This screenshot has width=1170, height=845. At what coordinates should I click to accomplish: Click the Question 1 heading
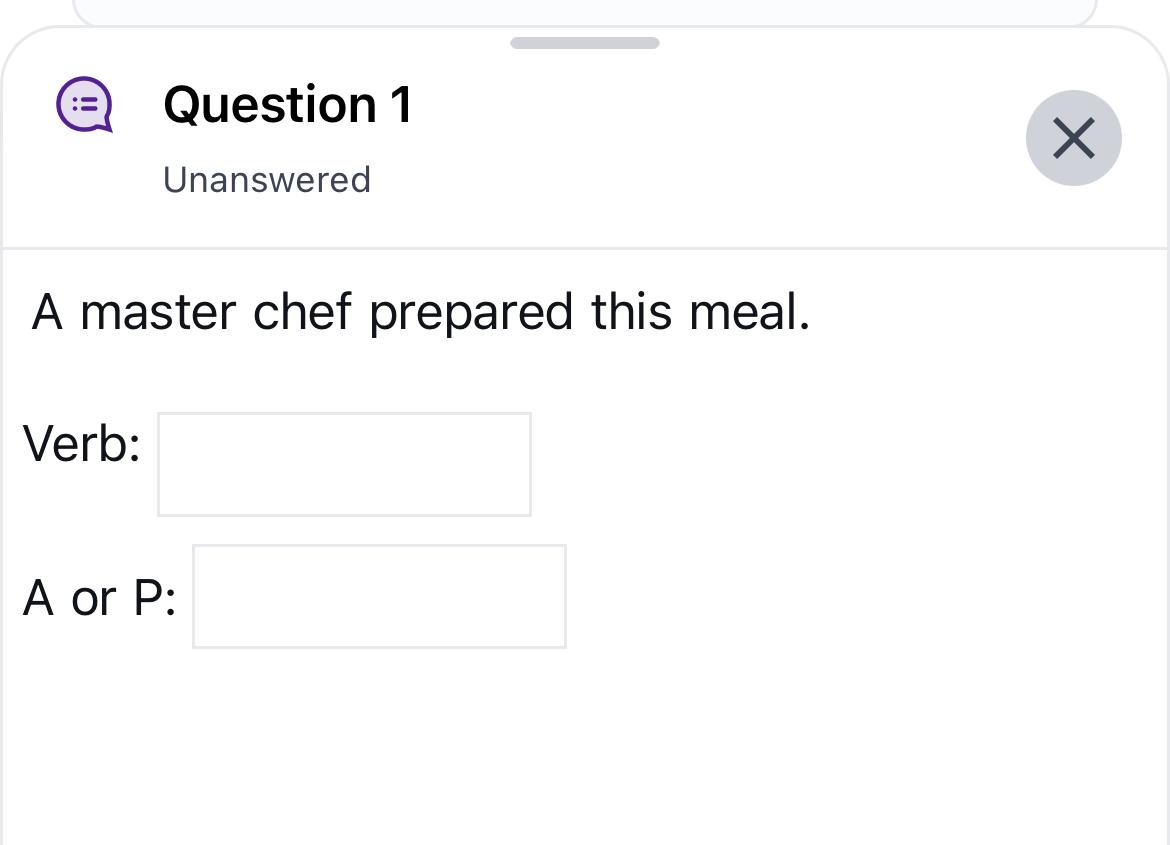287,103
